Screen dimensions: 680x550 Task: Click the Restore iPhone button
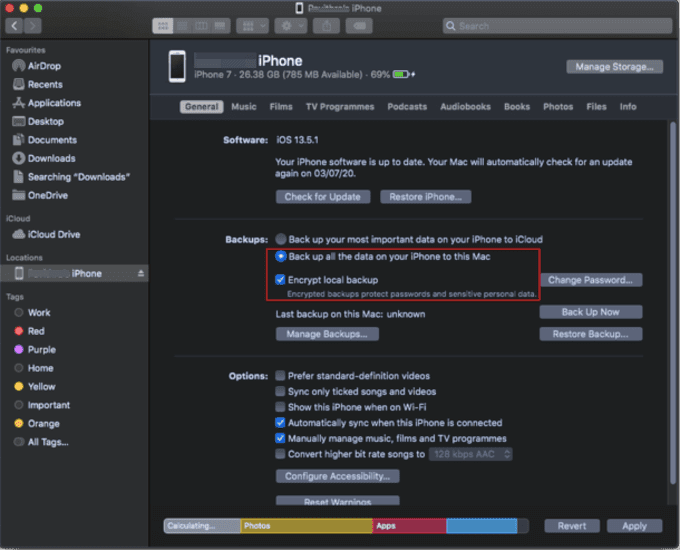pyautogui.click(x=425, y=197)
